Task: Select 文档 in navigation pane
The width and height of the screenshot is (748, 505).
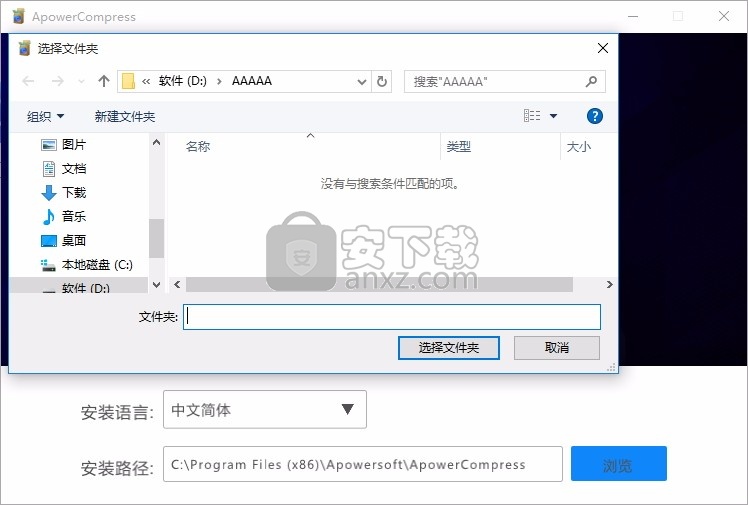Action: click(x=74, y=168)
